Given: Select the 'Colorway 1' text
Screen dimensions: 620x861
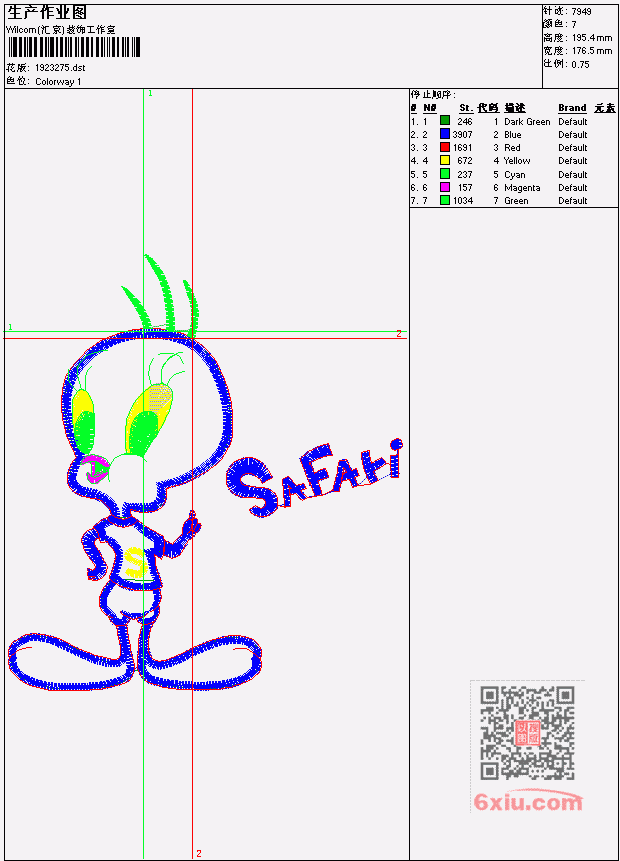Looking at the screenshot, I should coord(58,82).
